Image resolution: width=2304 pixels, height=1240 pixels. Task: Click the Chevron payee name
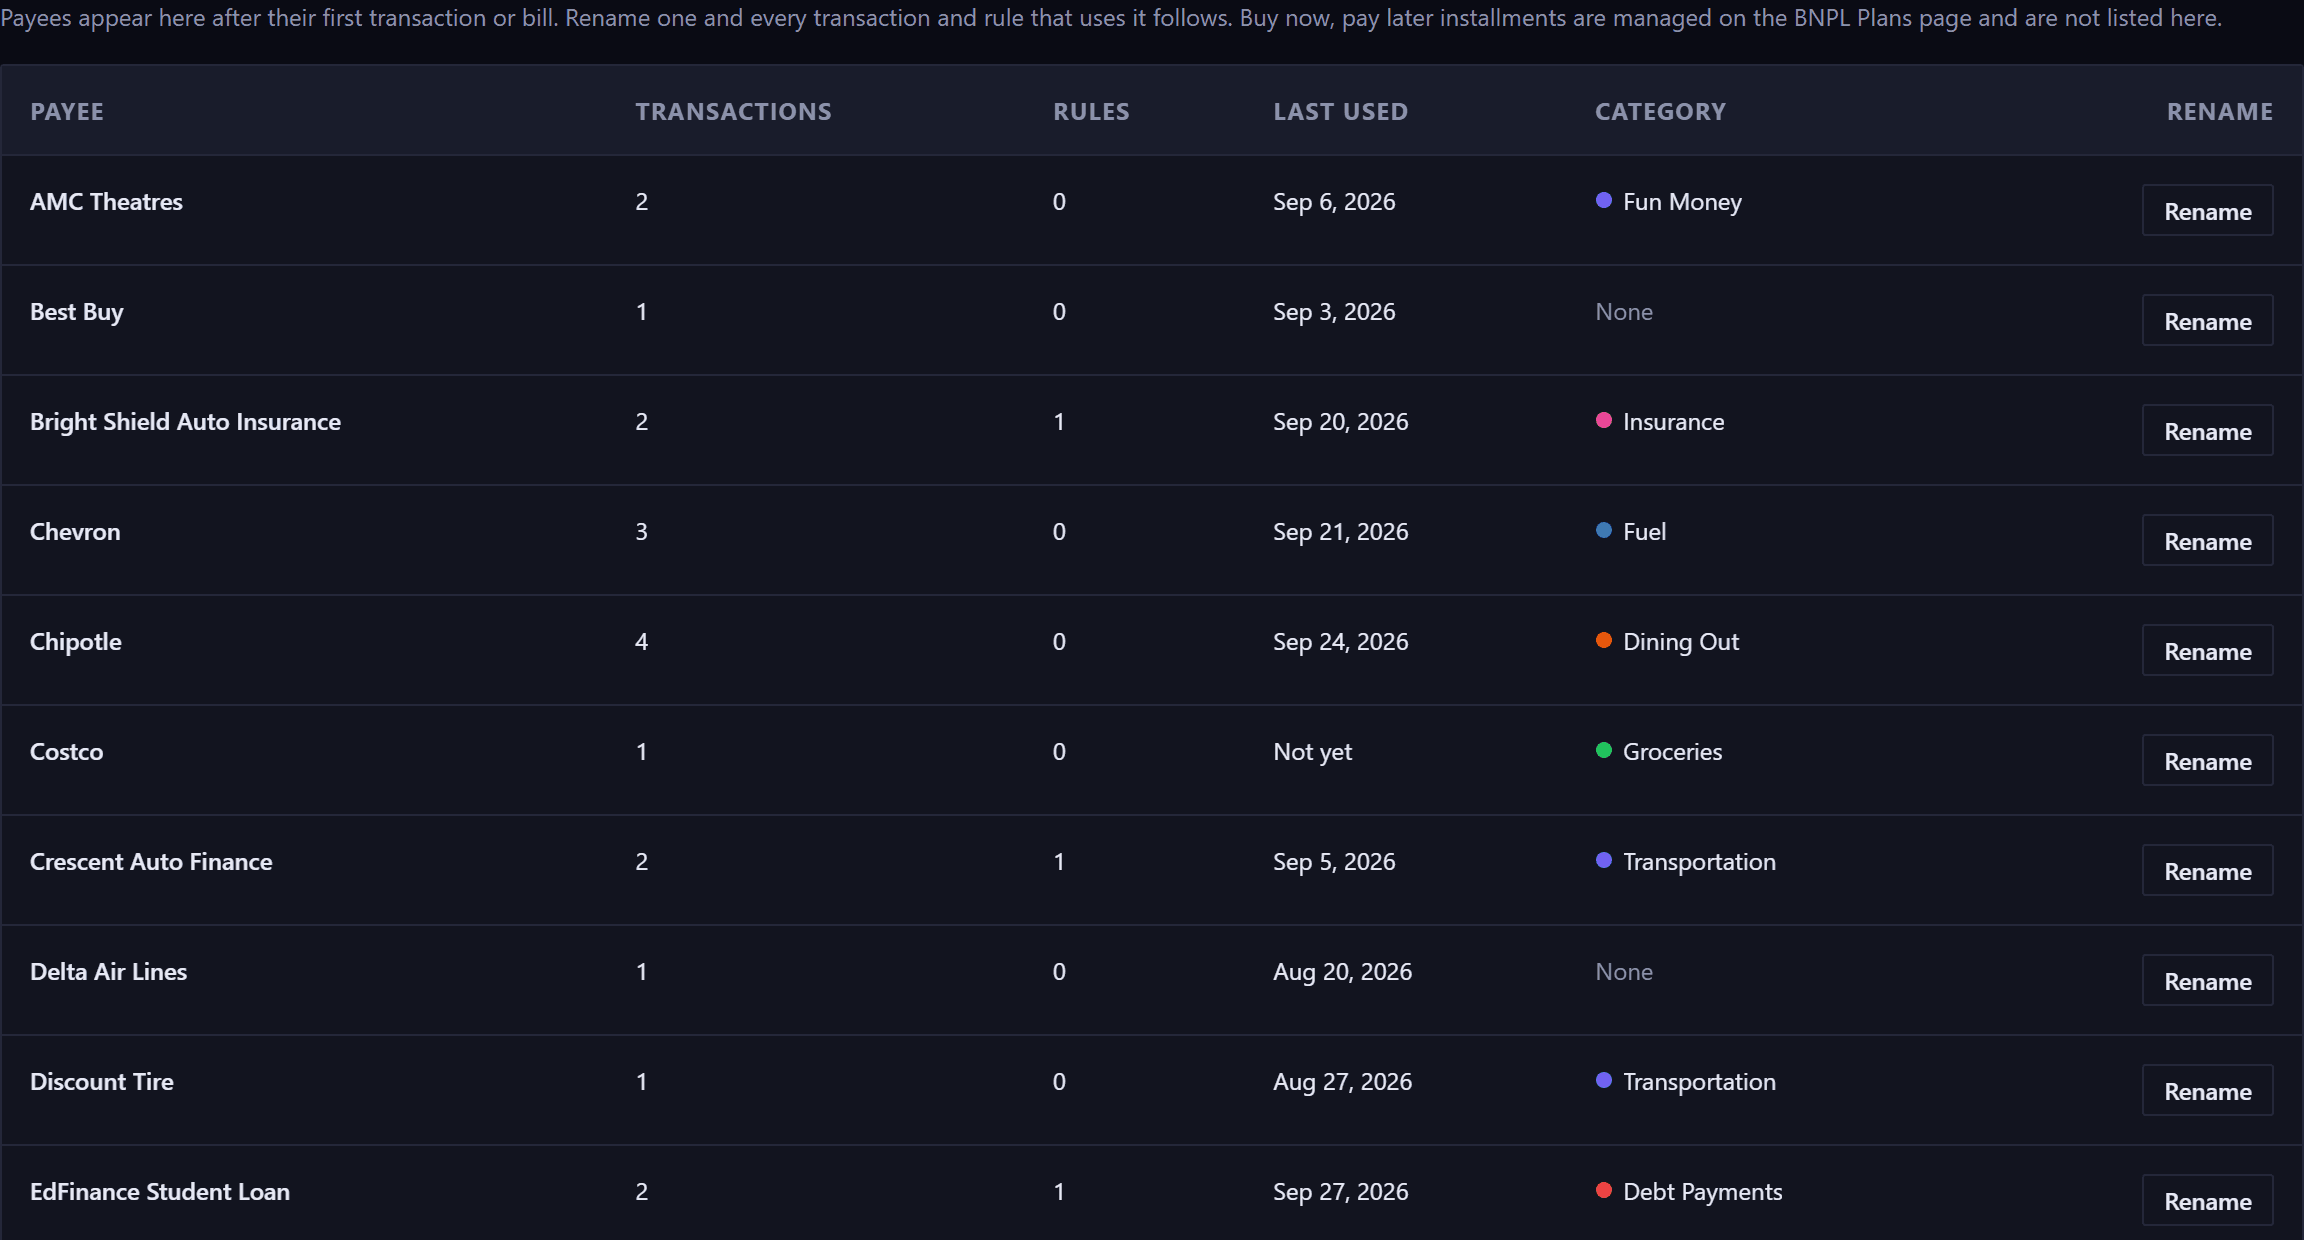point(75,532)
